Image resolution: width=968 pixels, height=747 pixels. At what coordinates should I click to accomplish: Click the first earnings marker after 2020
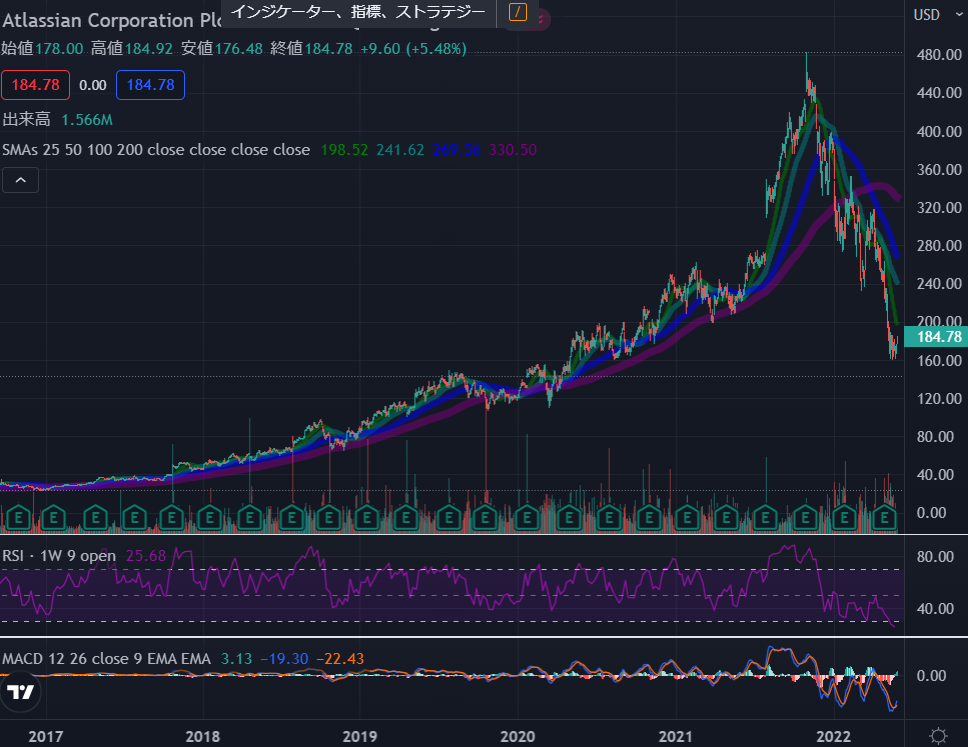click(x=527, y=517)
